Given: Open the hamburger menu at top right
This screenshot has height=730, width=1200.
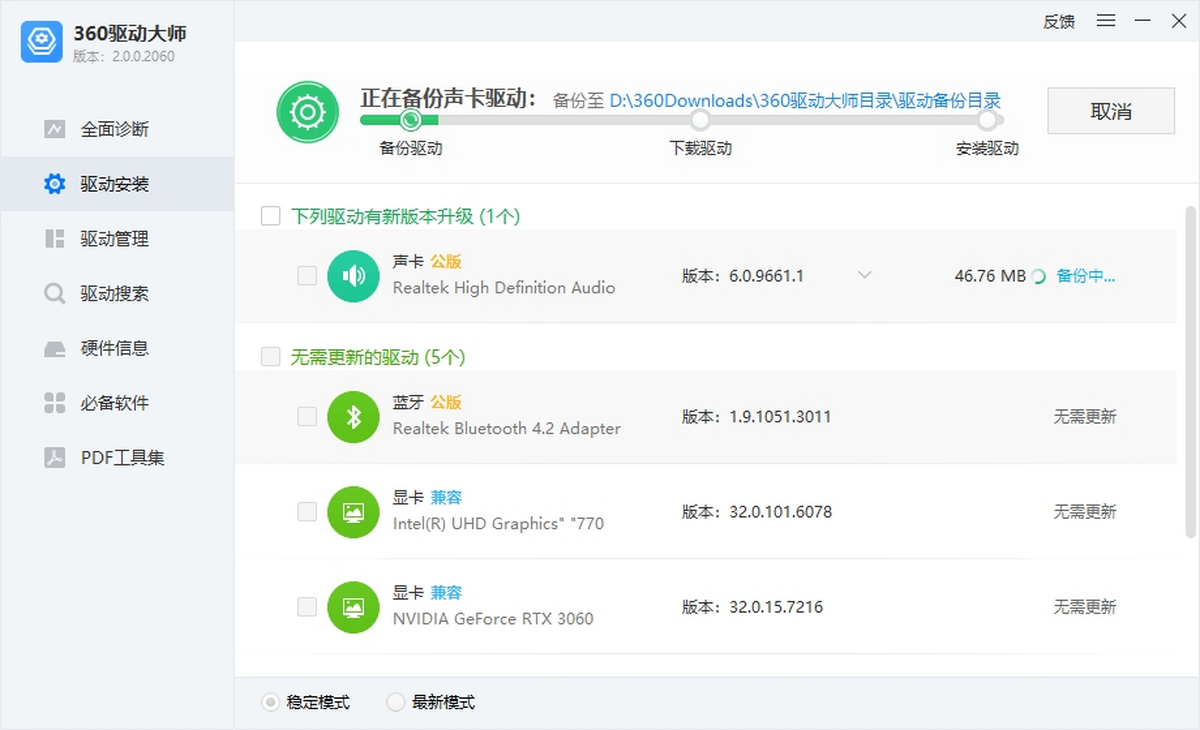Looking at the screenshot, I should click(x=1106, y=20).
